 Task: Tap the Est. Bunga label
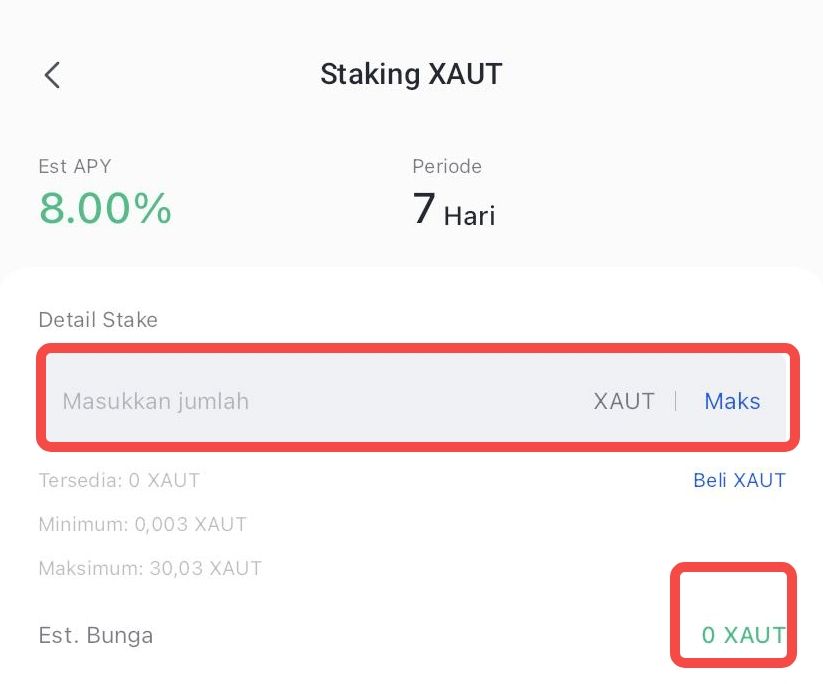pos(94,635)
